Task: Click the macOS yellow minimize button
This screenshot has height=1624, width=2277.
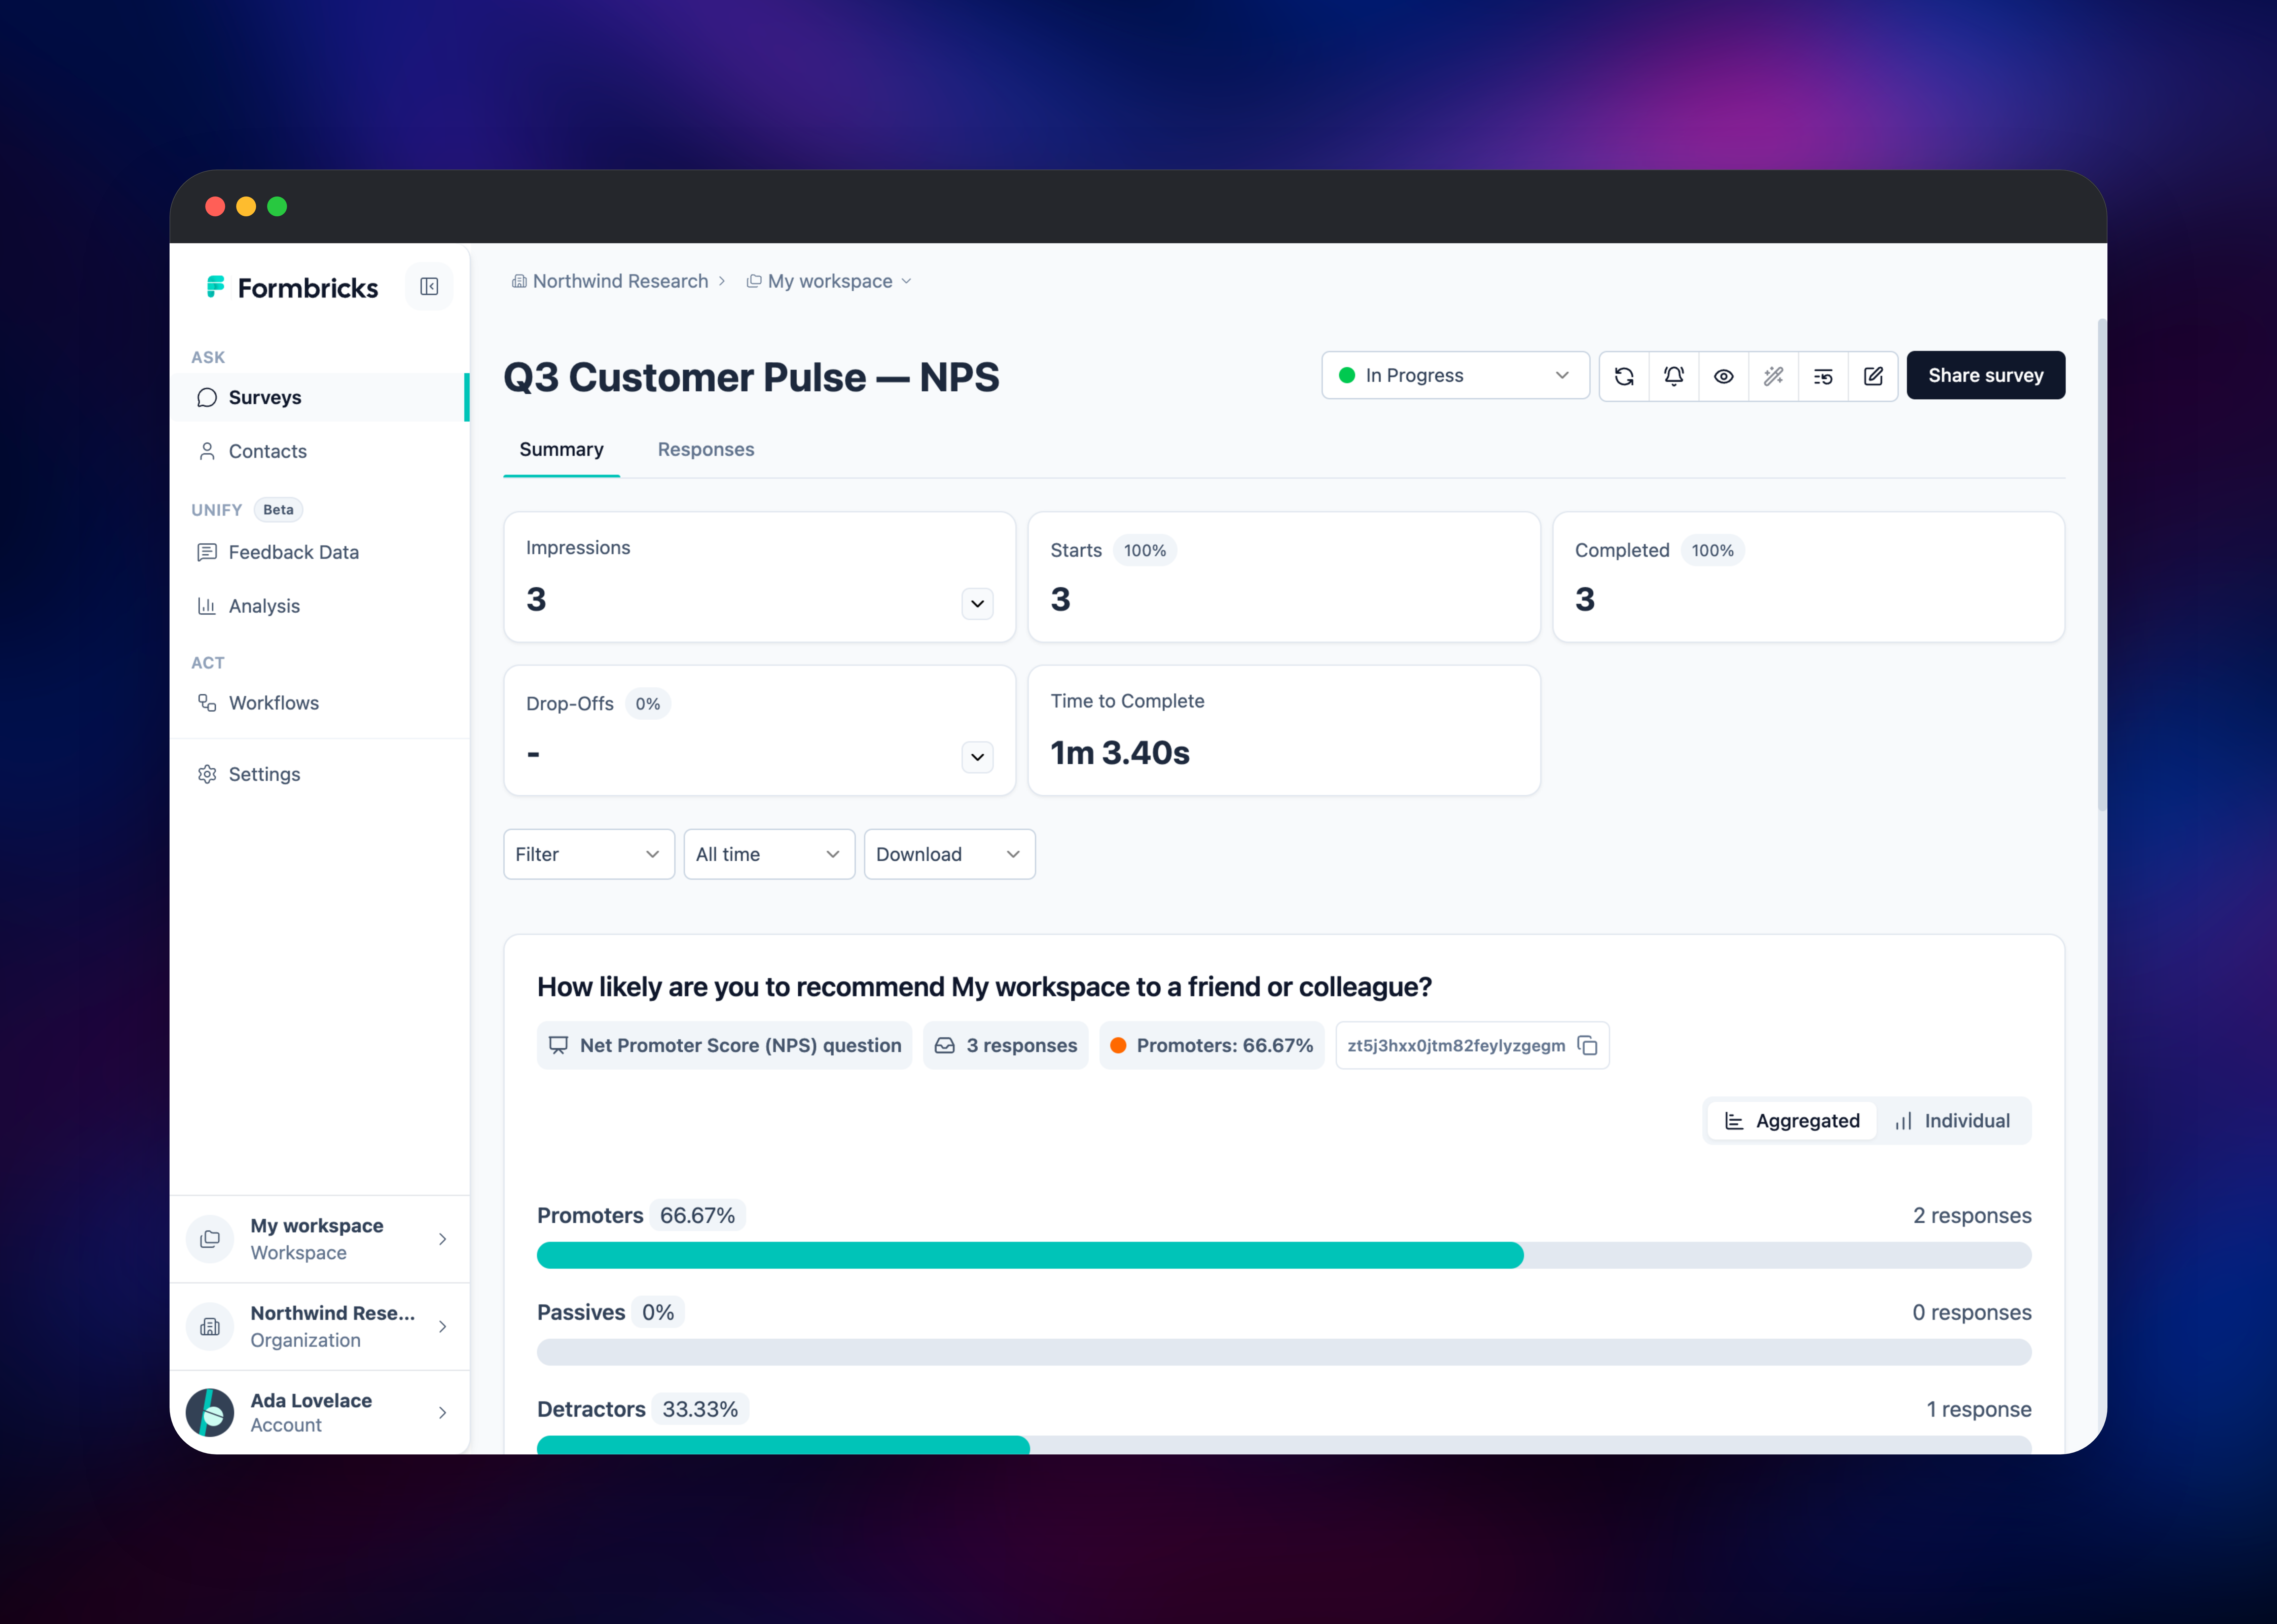Action: [x=246, y=206]
